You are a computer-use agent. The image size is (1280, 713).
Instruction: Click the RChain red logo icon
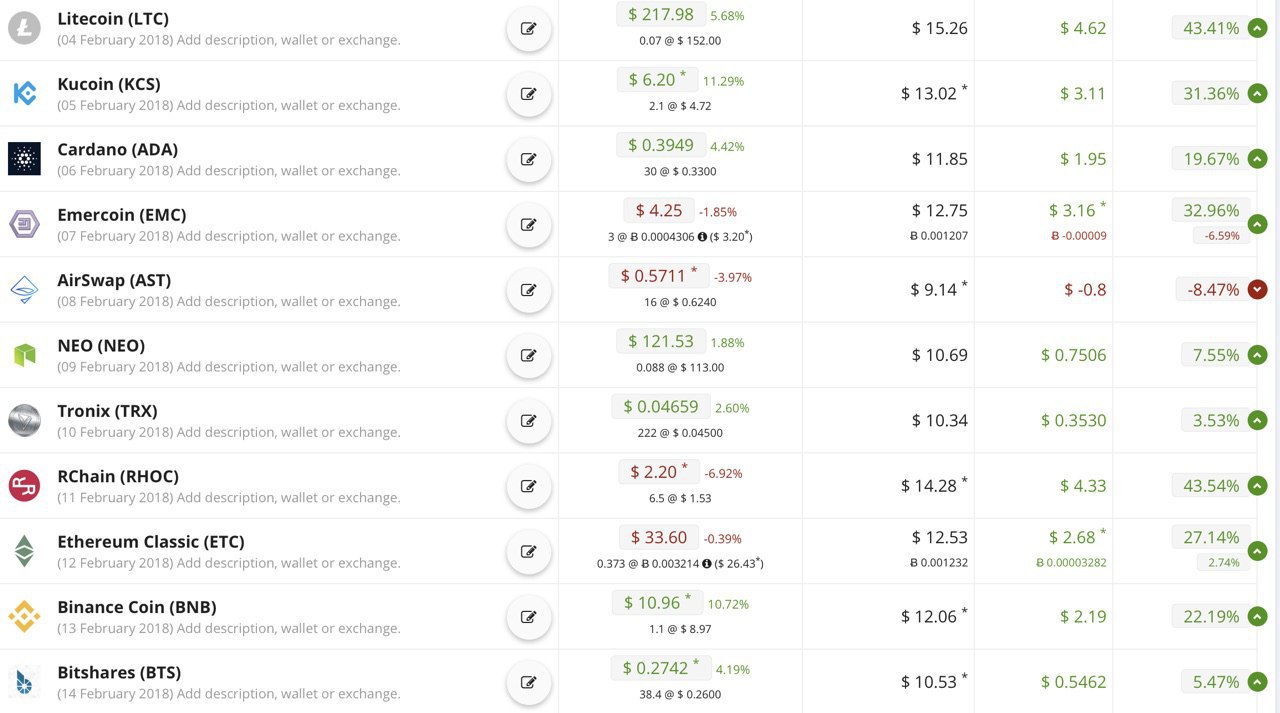pos(24,485)
